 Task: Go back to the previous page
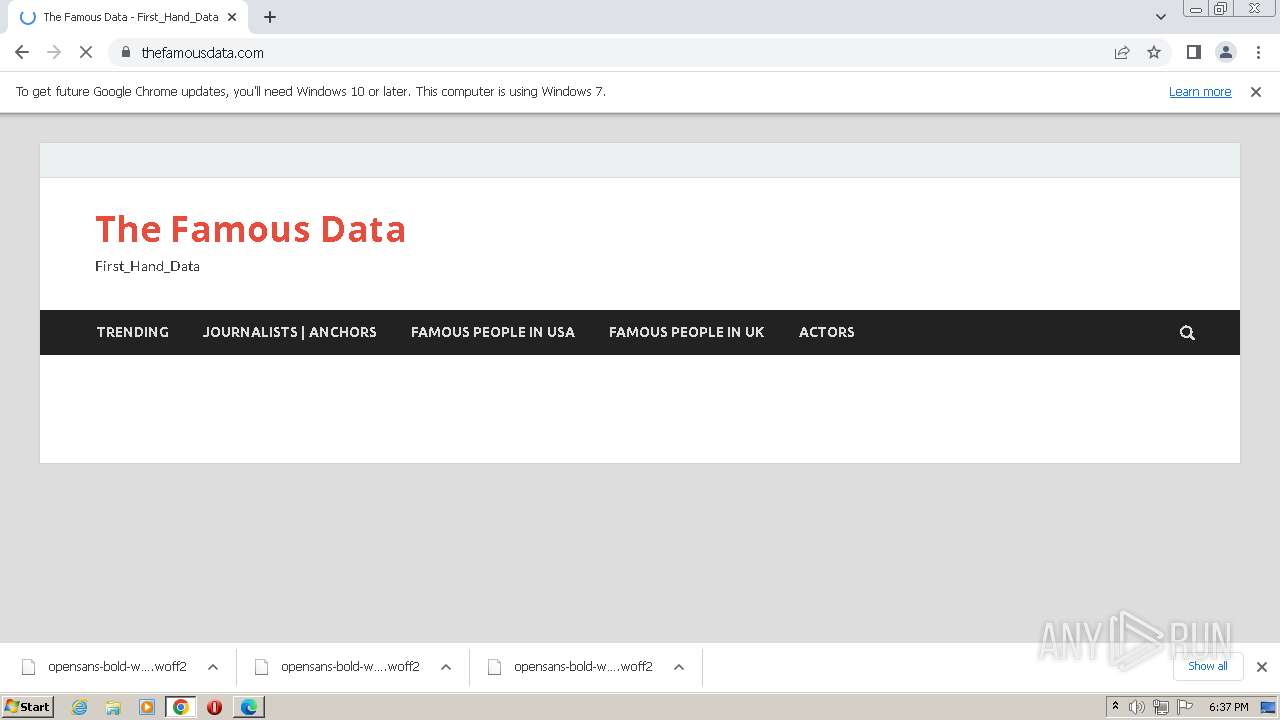22,52
